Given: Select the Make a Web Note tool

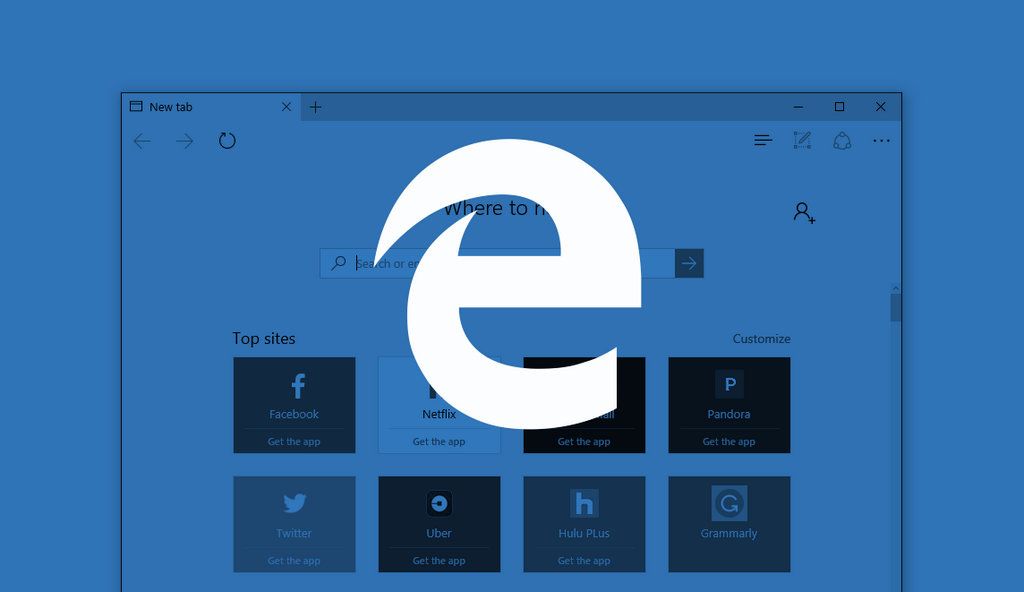Looking at the screenshot, I should coord(802,140).
